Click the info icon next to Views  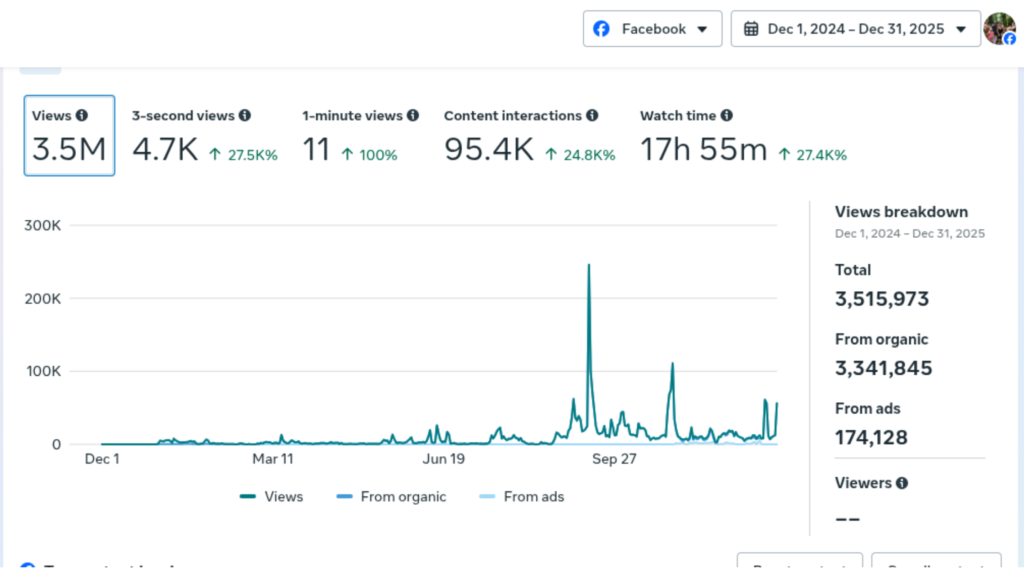pos(82,116)
